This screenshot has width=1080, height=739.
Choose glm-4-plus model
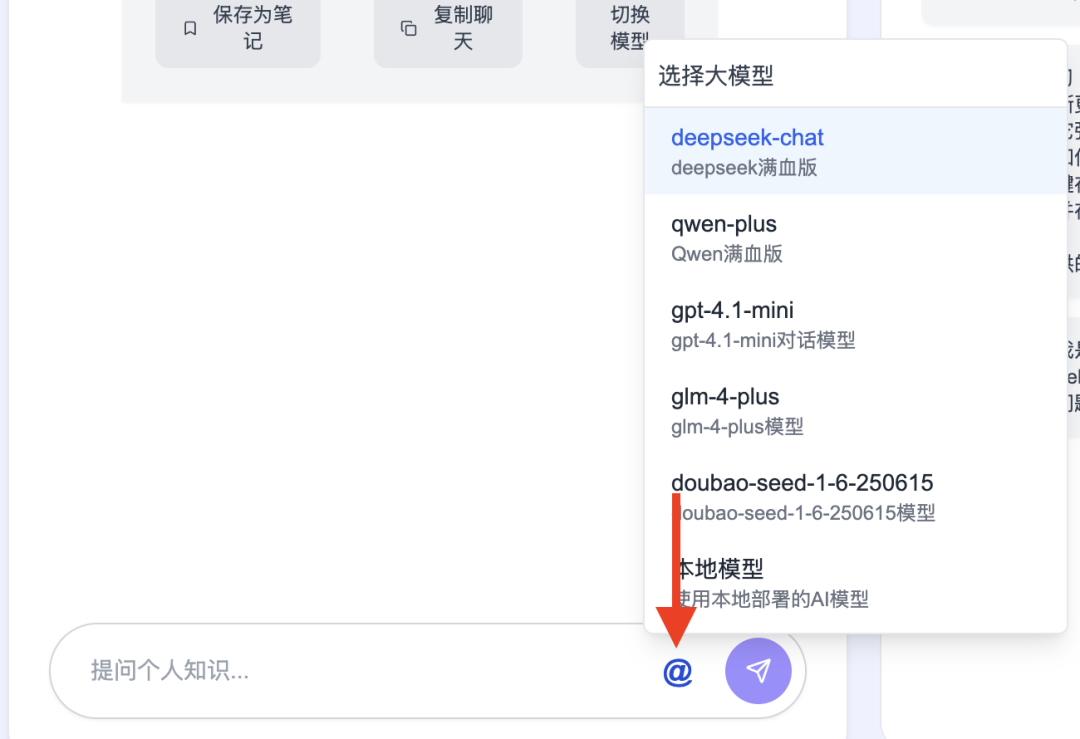[x=855, y=410]
